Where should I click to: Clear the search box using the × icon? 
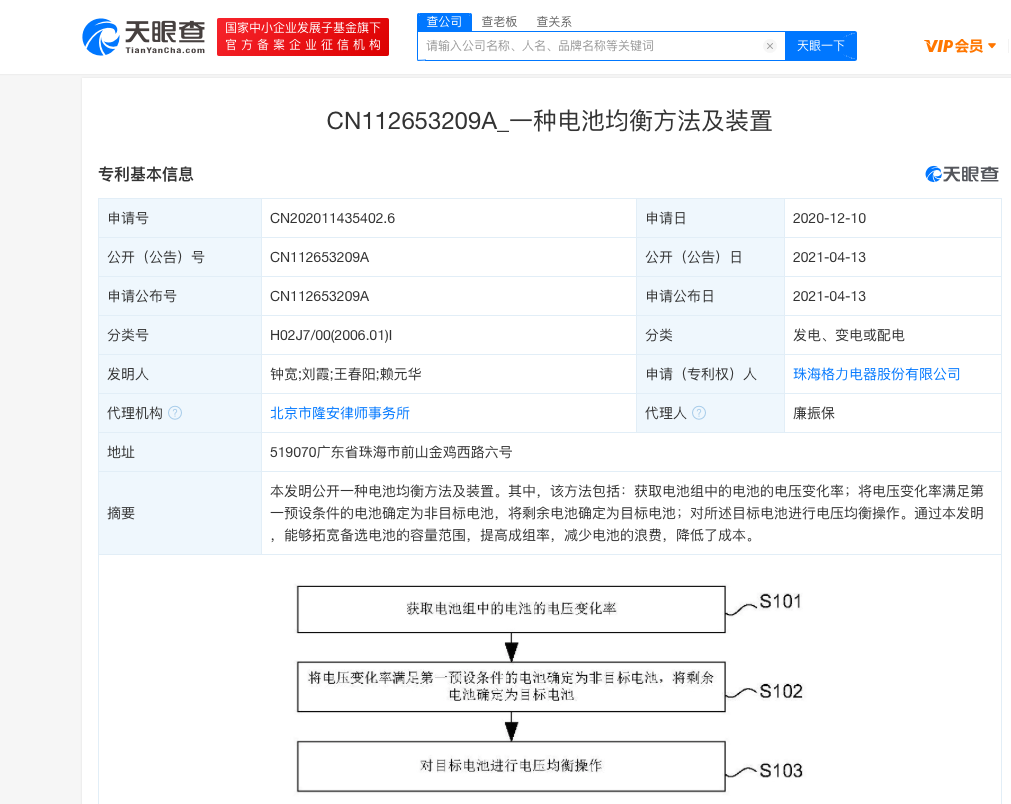pyautogui.click(x=769, y=46)
